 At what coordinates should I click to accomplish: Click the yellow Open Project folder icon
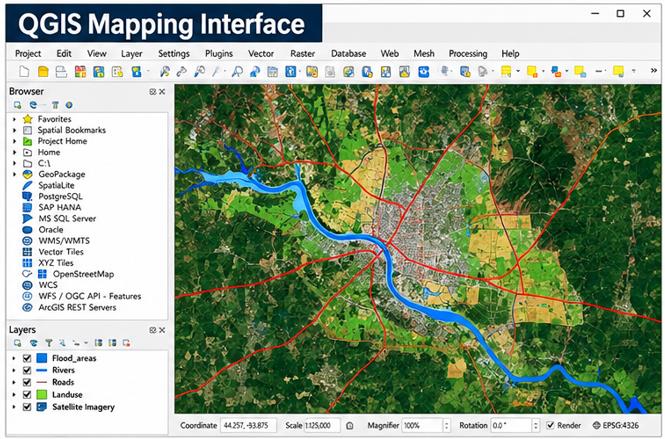point(43,71)
